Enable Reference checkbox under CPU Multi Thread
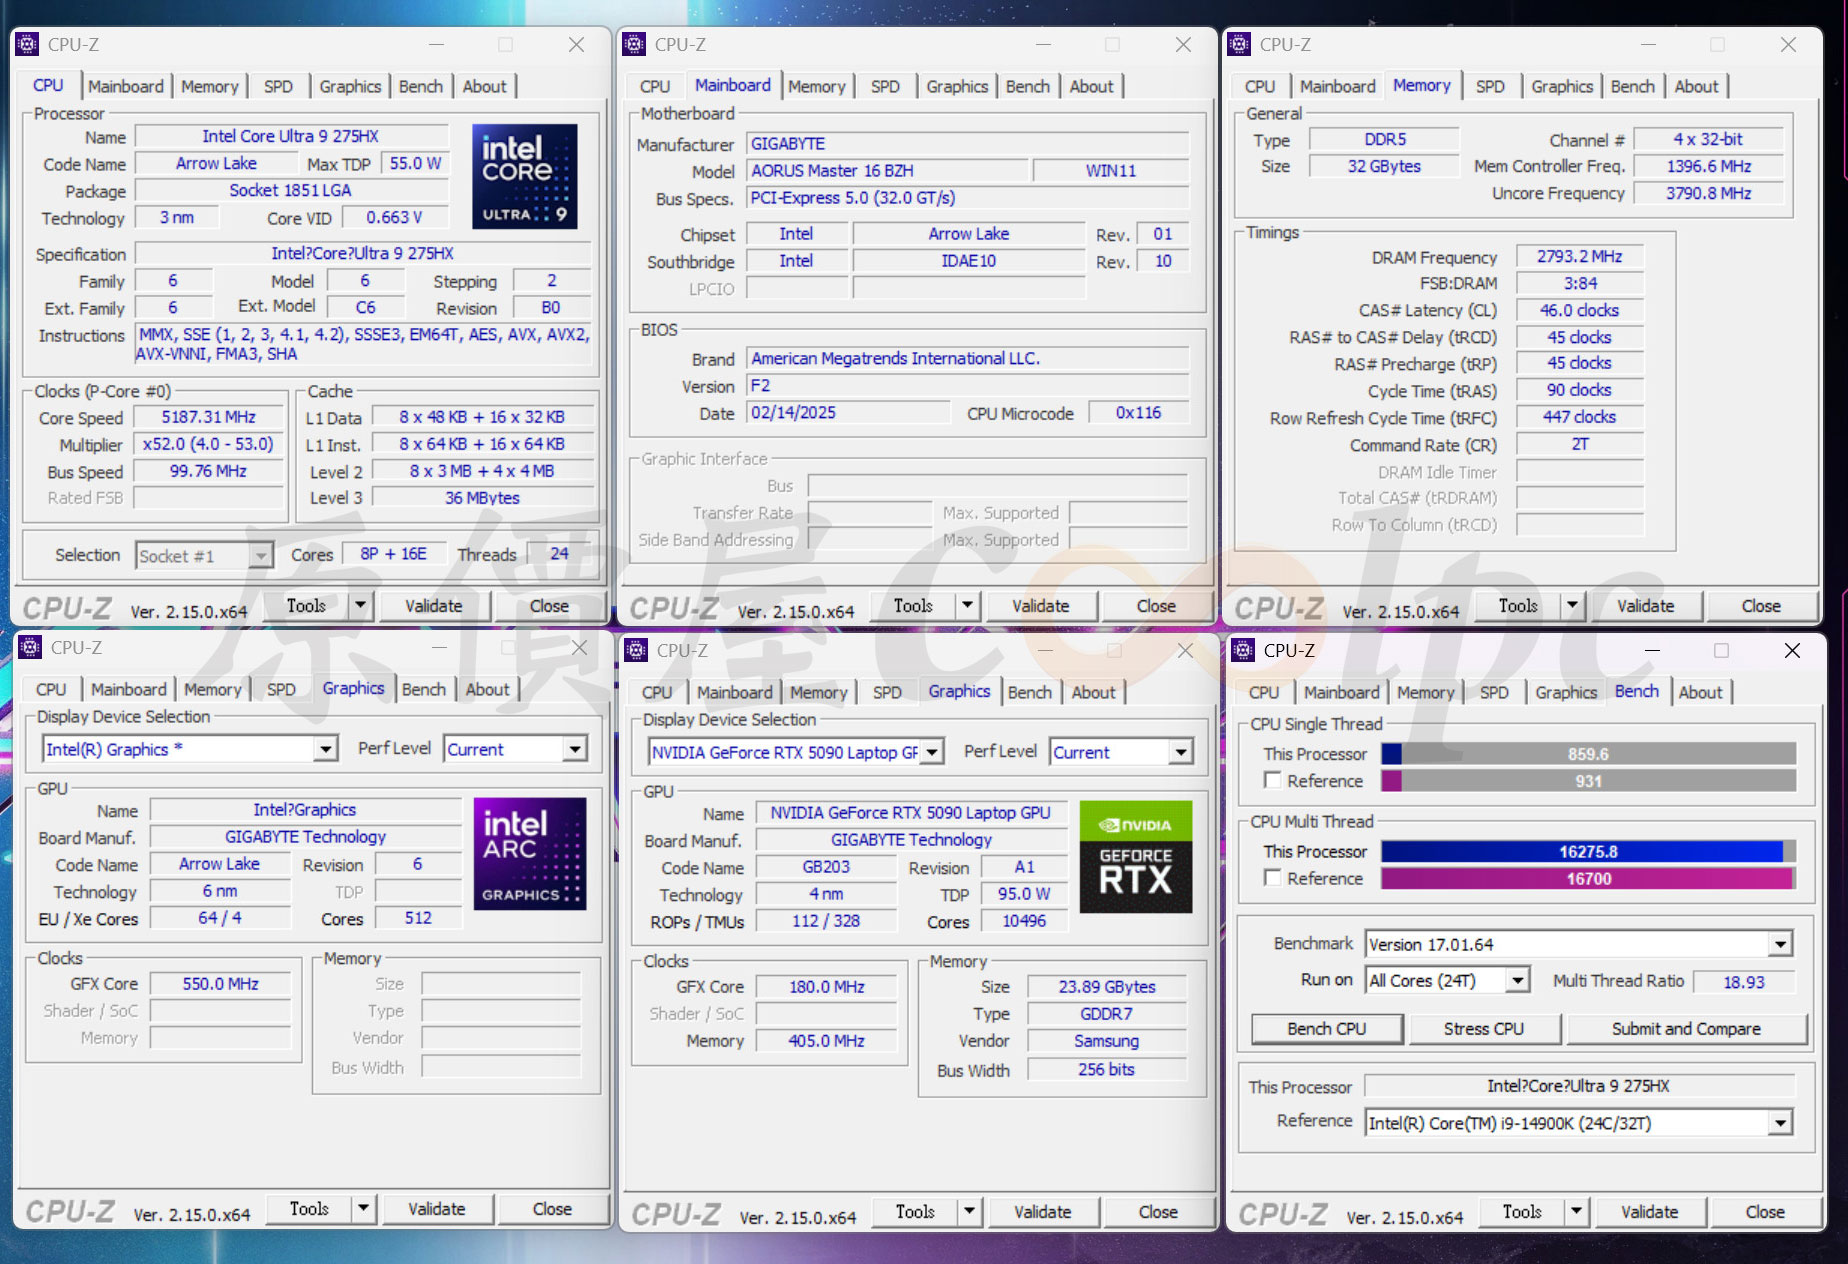The image size is (1848, 1264). (x=1273, y=878)
